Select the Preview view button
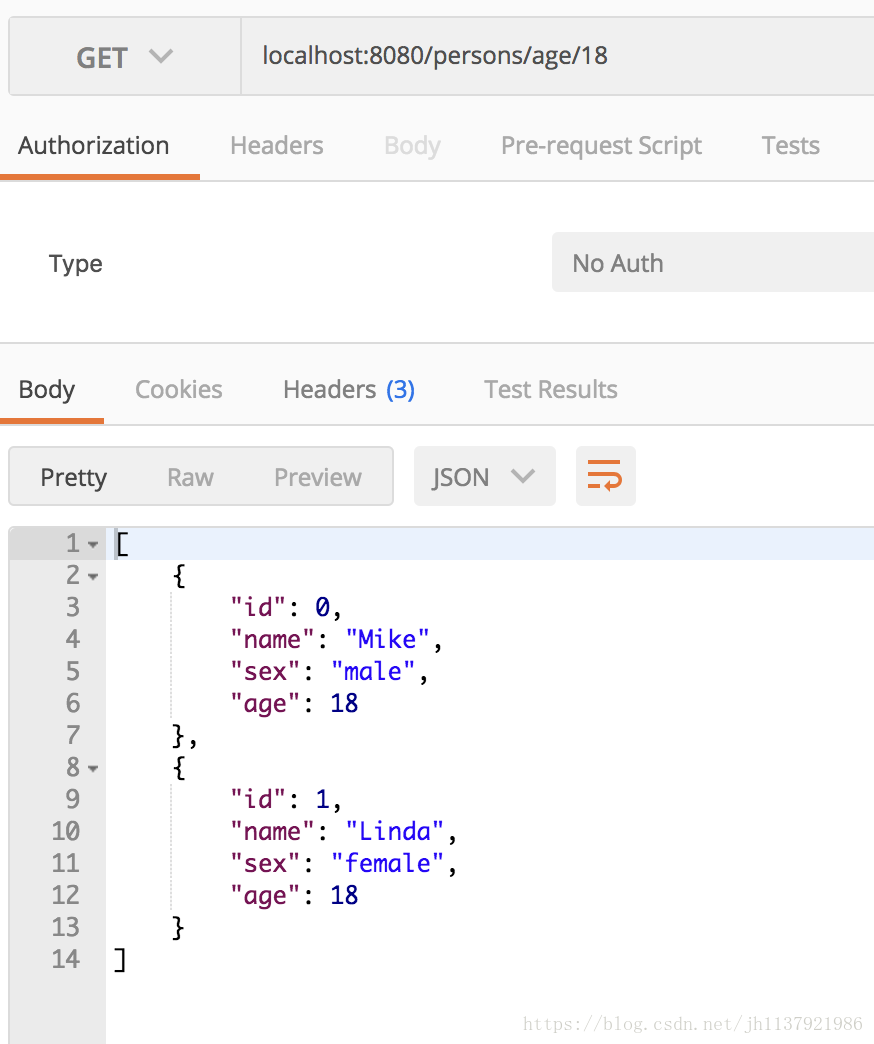Viewport: 874px width, 1044px height. coord(318,477)
